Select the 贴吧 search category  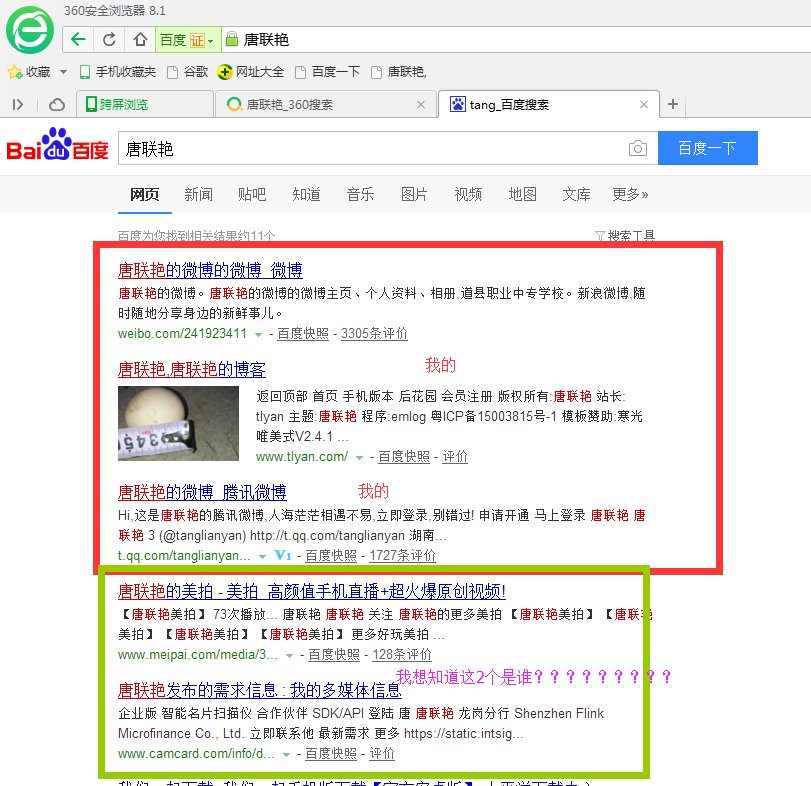coord(252,194)
